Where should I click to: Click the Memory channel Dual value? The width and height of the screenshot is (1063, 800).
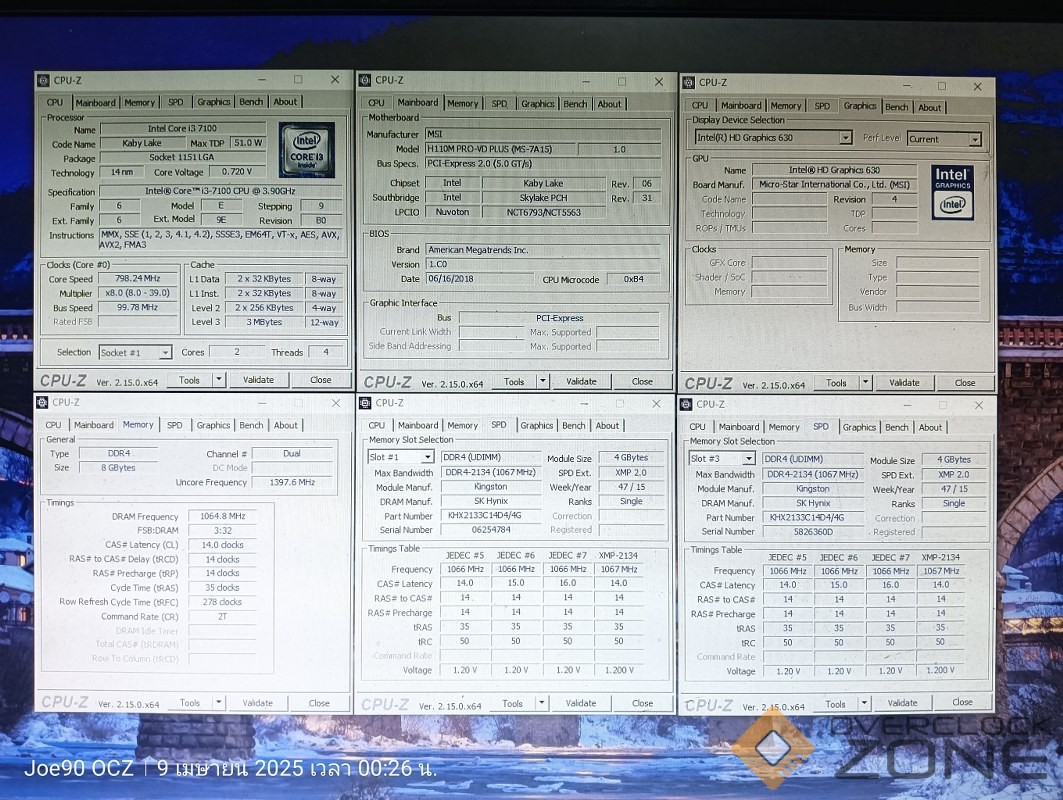coord(292,454)
